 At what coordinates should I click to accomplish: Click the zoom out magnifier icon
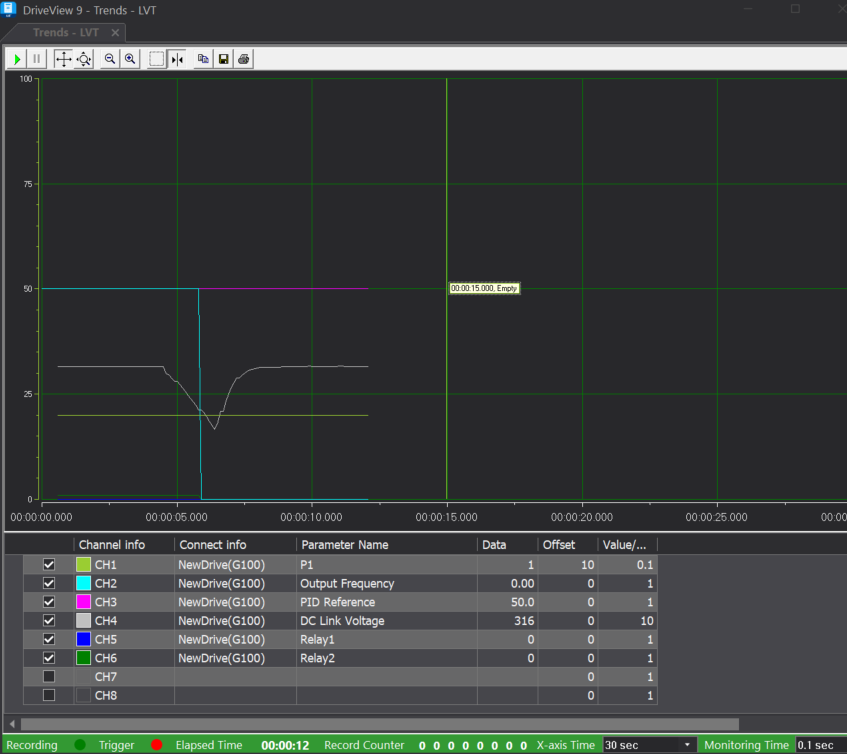point(110,59)
